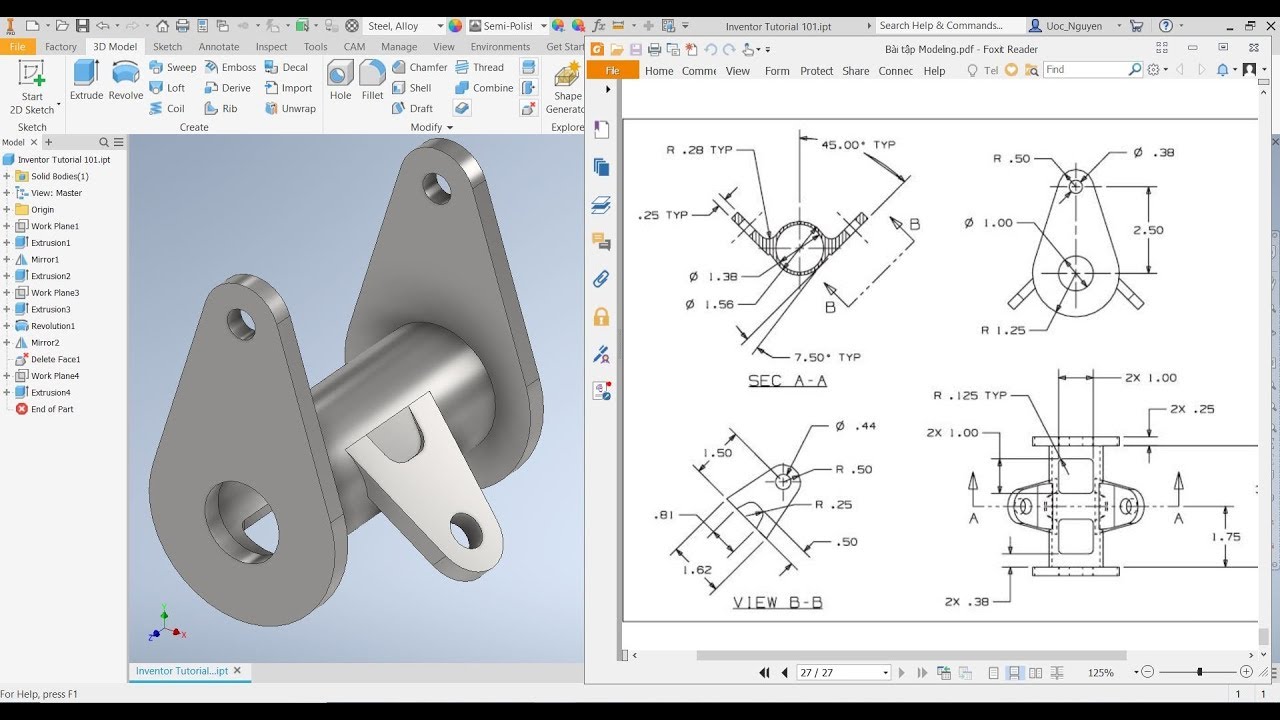The image size is (1280, 720).
Task: Expand Solid Bodies(1) in the model browser
Action: point(8,176)
